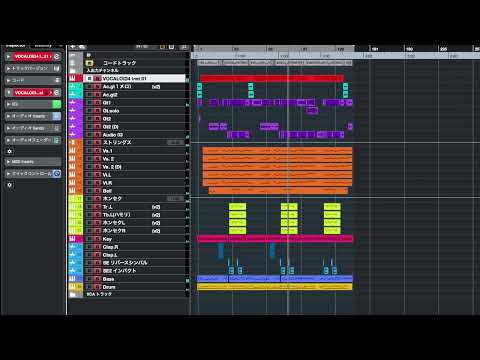480x360 pixels.
Task: Select the Vn.1 orange clip in timeline
Action: tap(277, 151)
